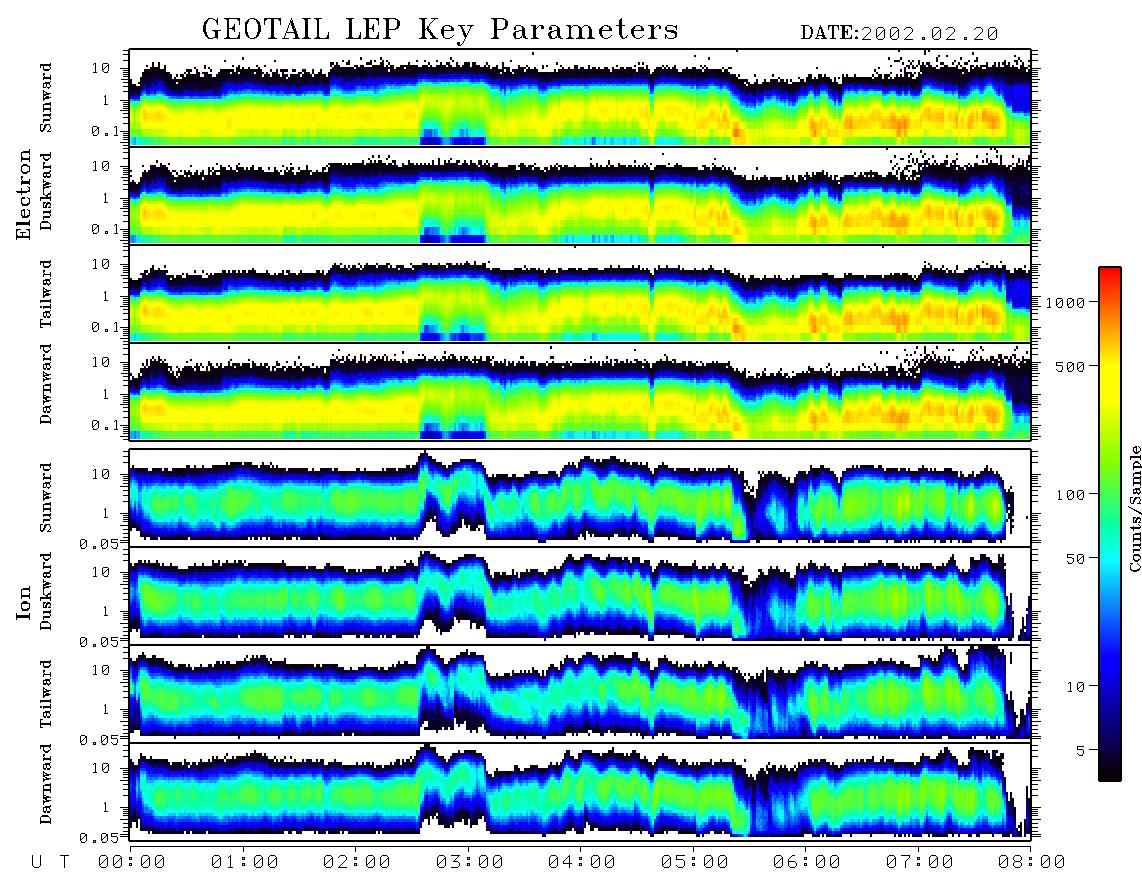Click the "01:00" time axis label
Screen dimensions: 1142x880
(245, 862)
